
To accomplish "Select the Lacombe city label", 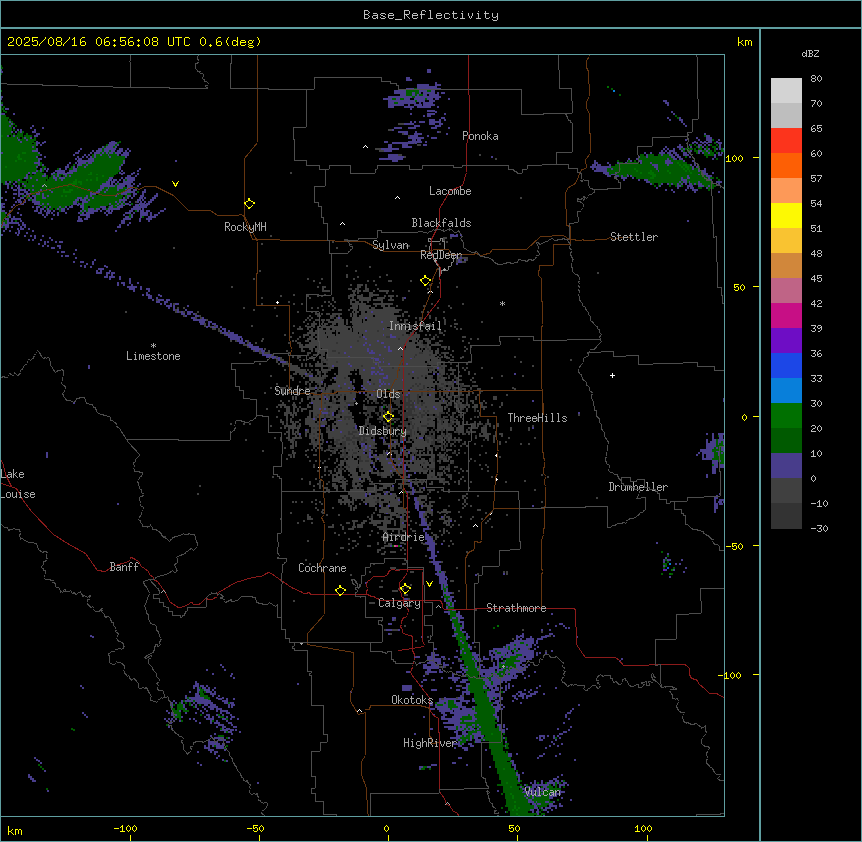I will [x=450, y=191].
